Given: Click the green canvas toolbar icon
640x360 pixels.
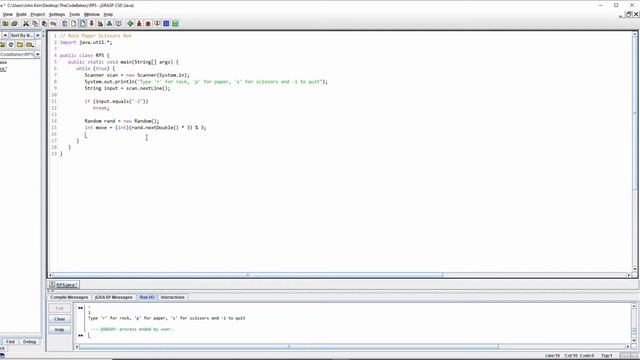Looking at the screenshot, I should [175, 24].
